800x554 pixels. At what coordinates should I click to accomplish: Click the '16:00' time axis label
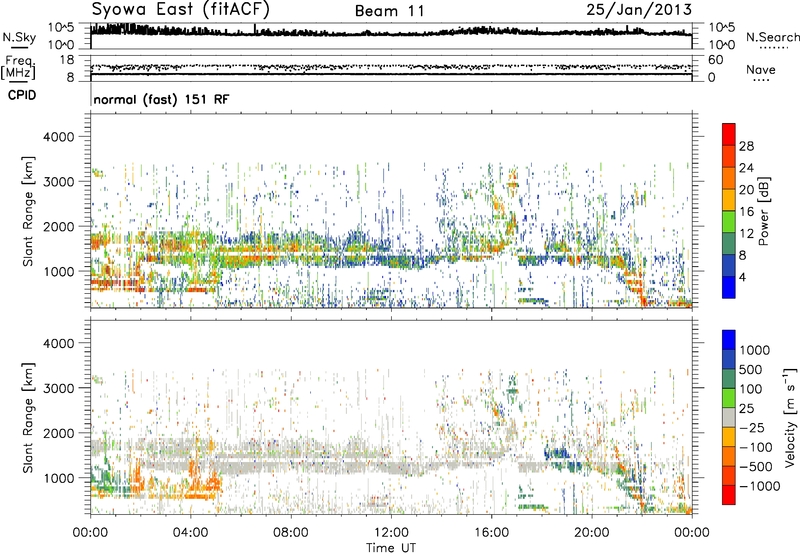[491, 533]
